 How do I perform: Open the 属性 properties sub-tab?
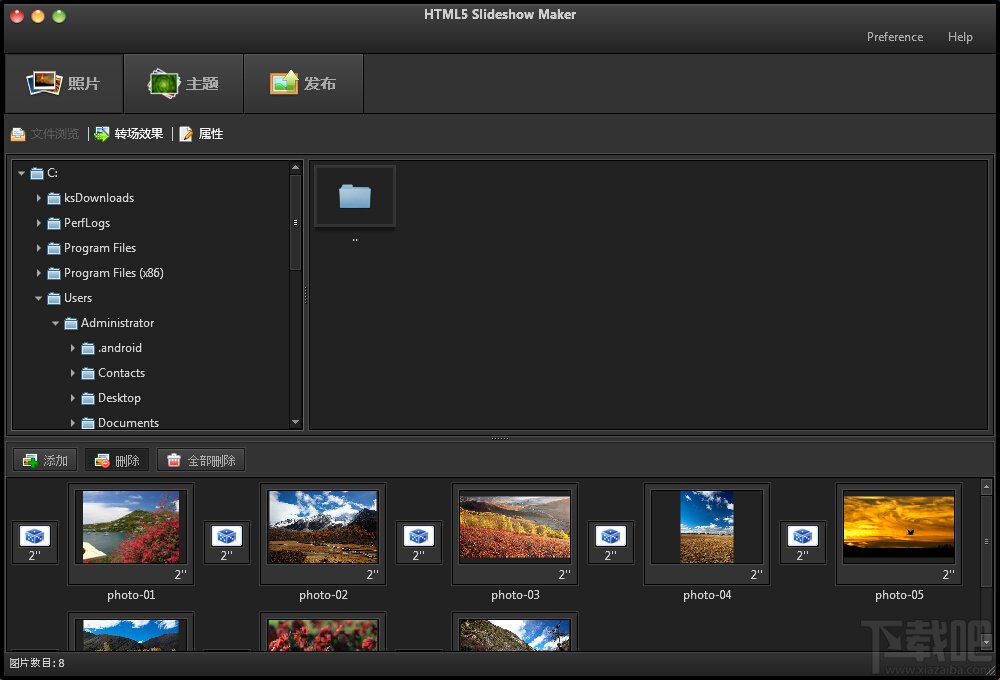202,134
